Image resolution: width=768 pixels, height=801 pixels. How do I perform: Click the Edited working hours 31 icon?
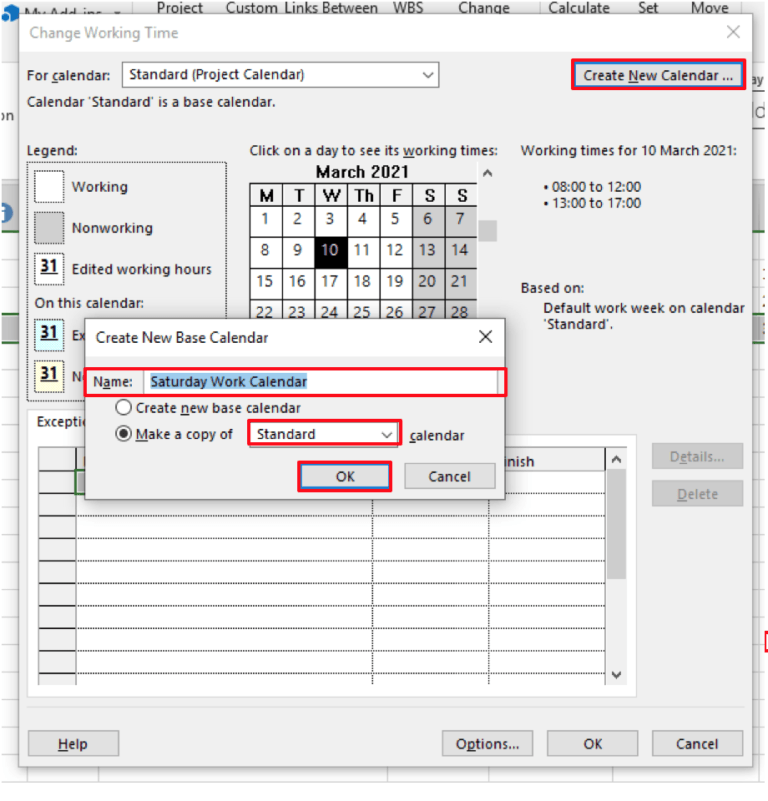click(49, 269)
